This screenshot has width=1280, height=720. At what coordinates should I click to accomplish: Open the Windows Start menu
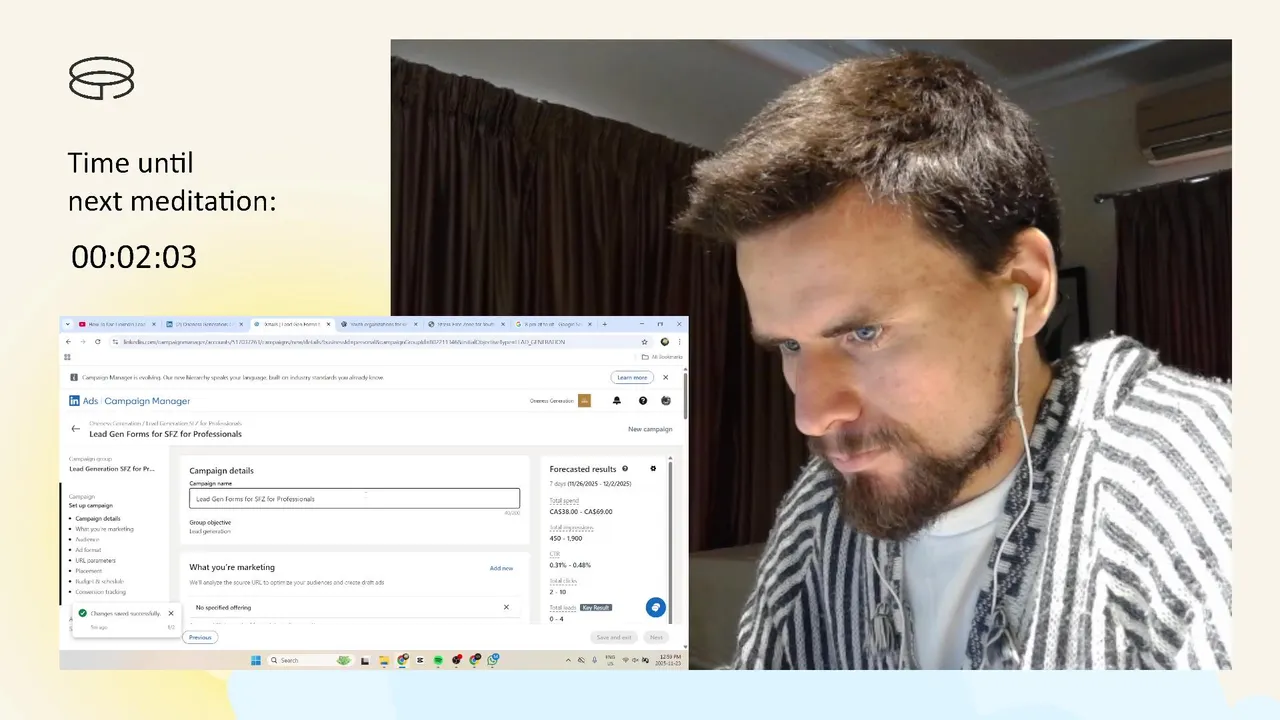click(256, 660)
